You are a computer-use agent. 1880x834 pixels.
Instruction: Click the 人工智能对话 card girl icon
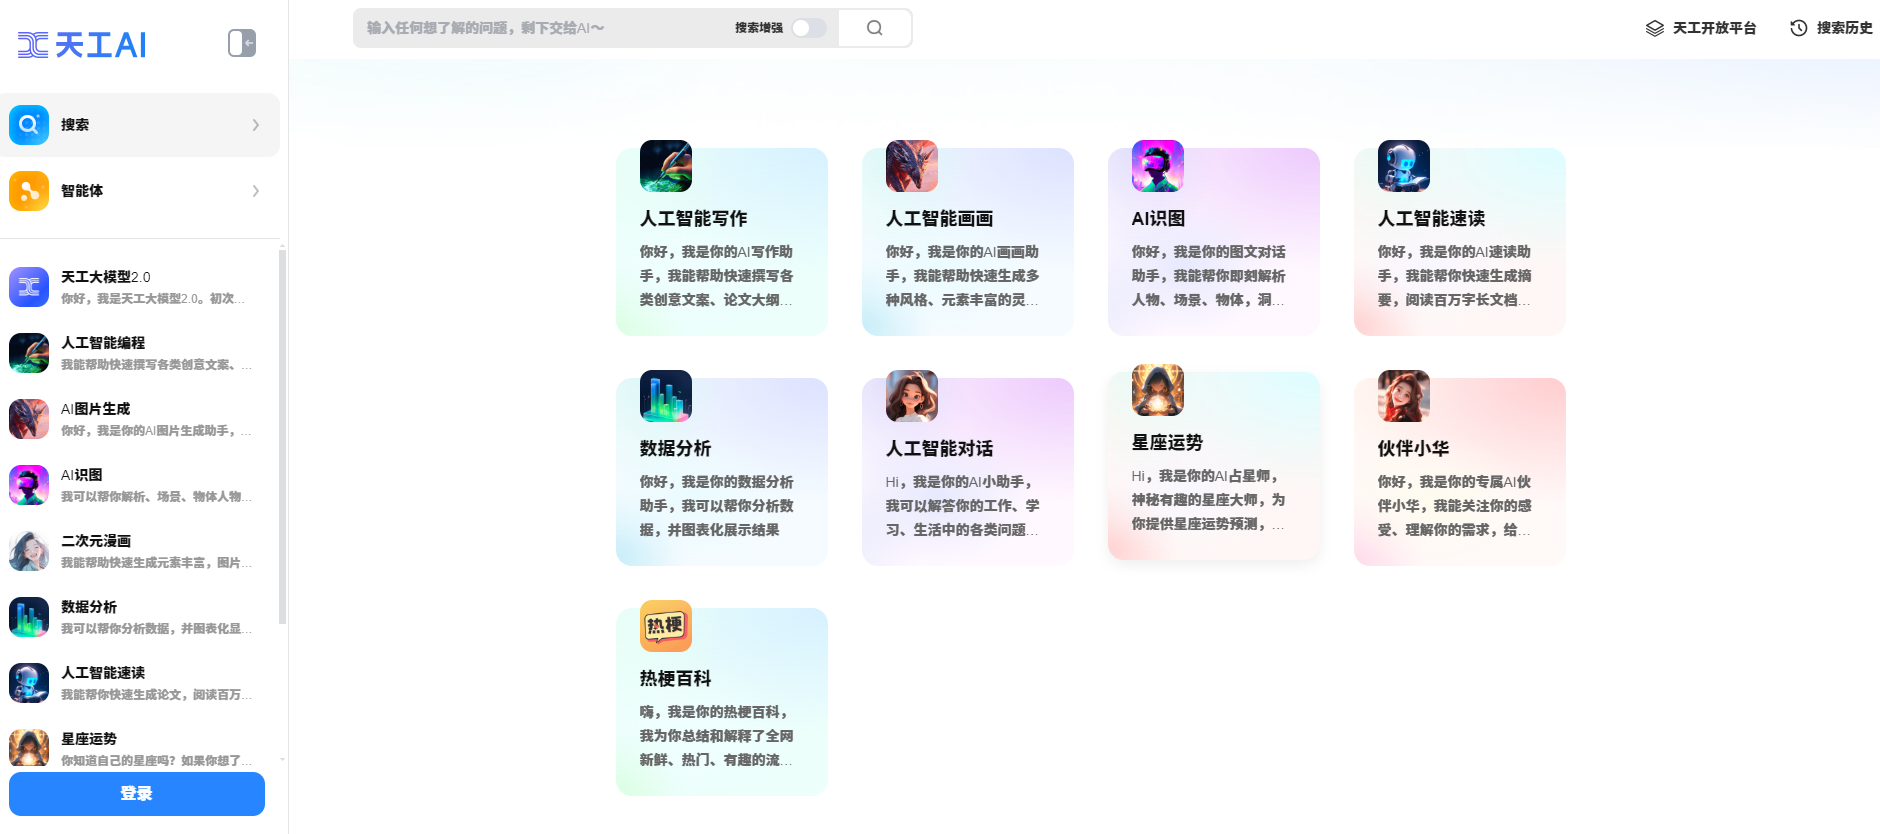(x=912, y=396)
